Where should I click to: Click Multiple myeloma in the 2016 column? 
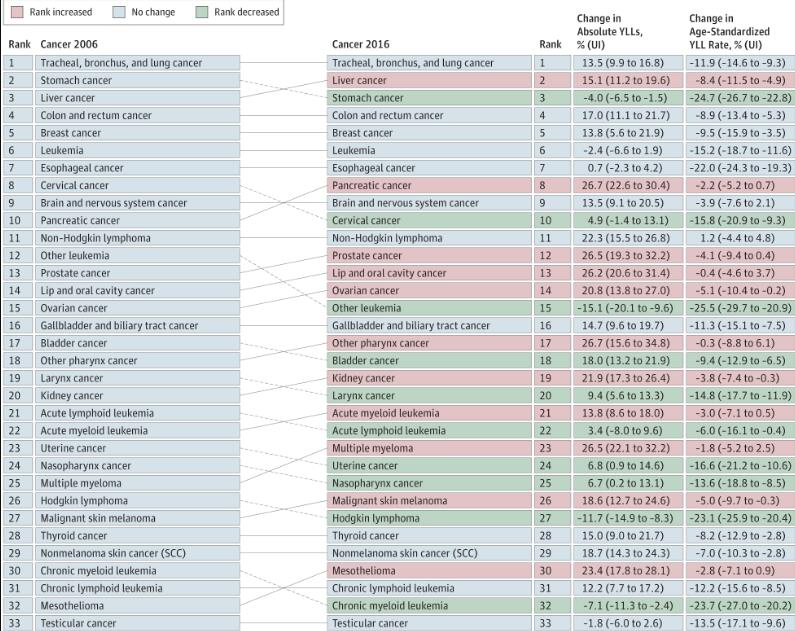click(372, 448)
